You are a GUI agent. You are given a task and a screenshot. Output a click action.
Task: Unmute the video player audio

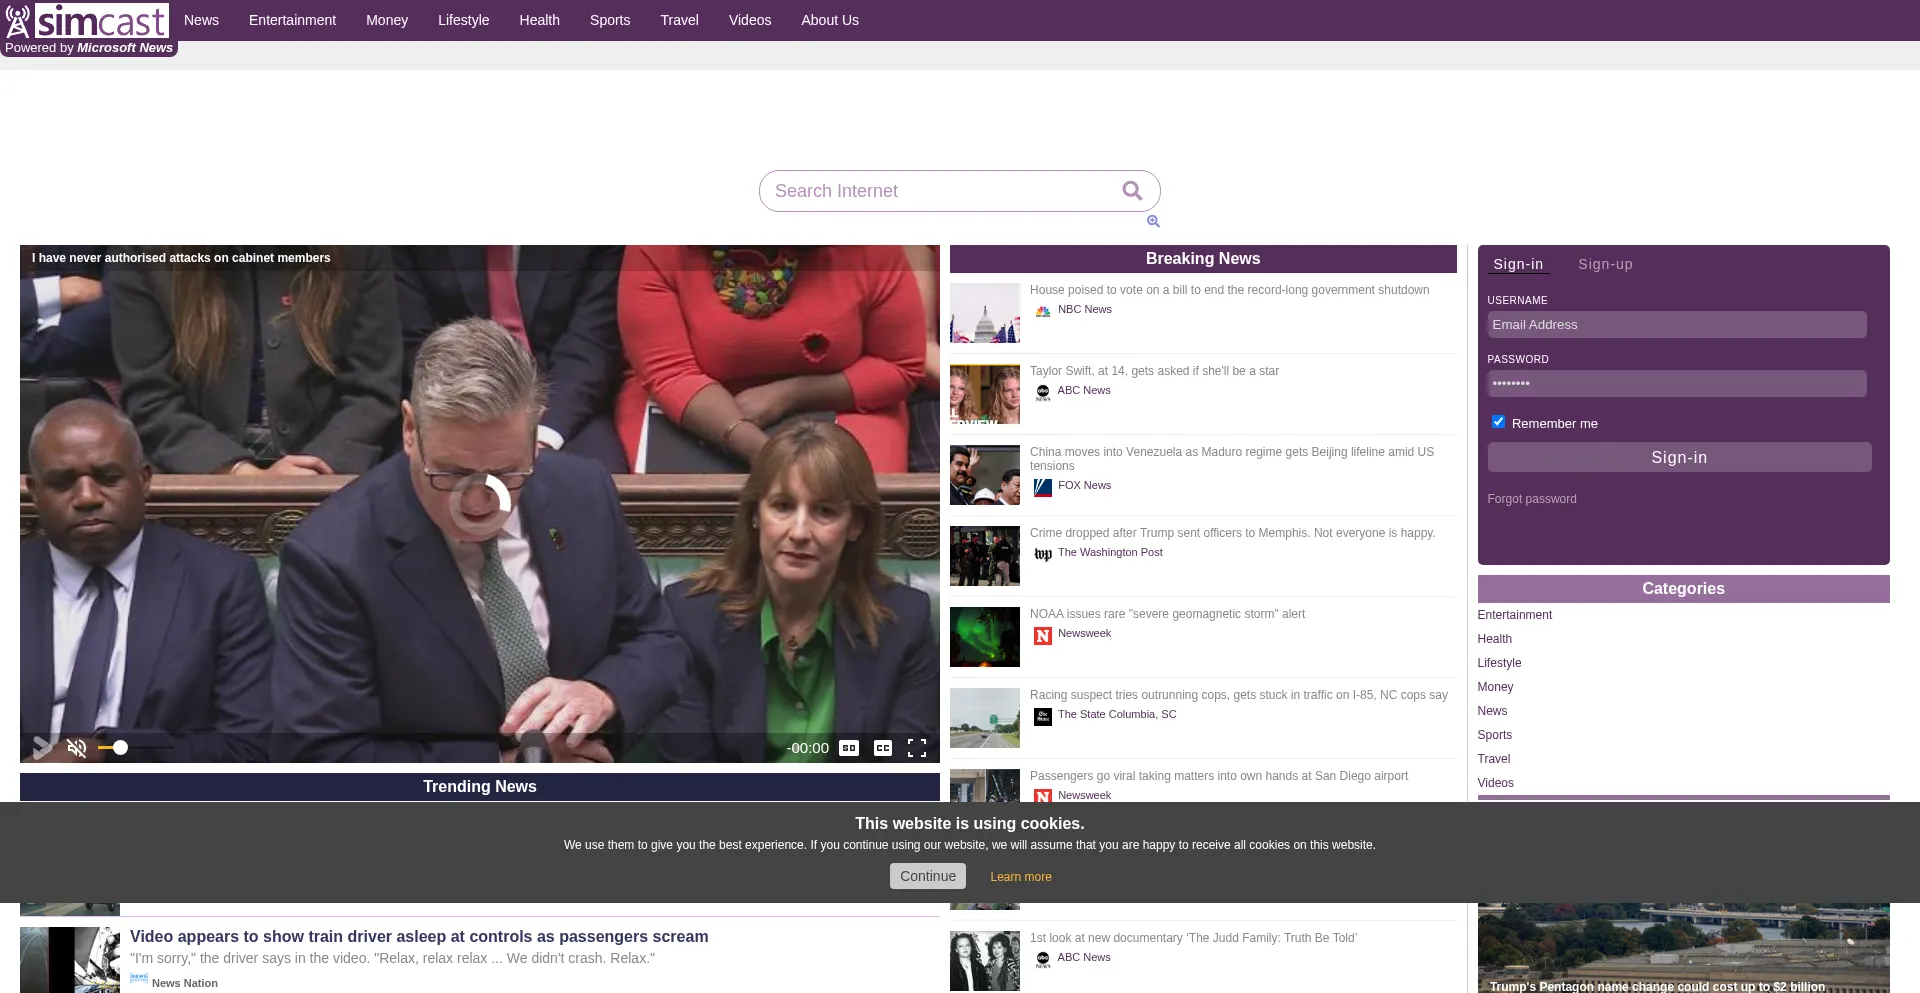click(77, 748)
